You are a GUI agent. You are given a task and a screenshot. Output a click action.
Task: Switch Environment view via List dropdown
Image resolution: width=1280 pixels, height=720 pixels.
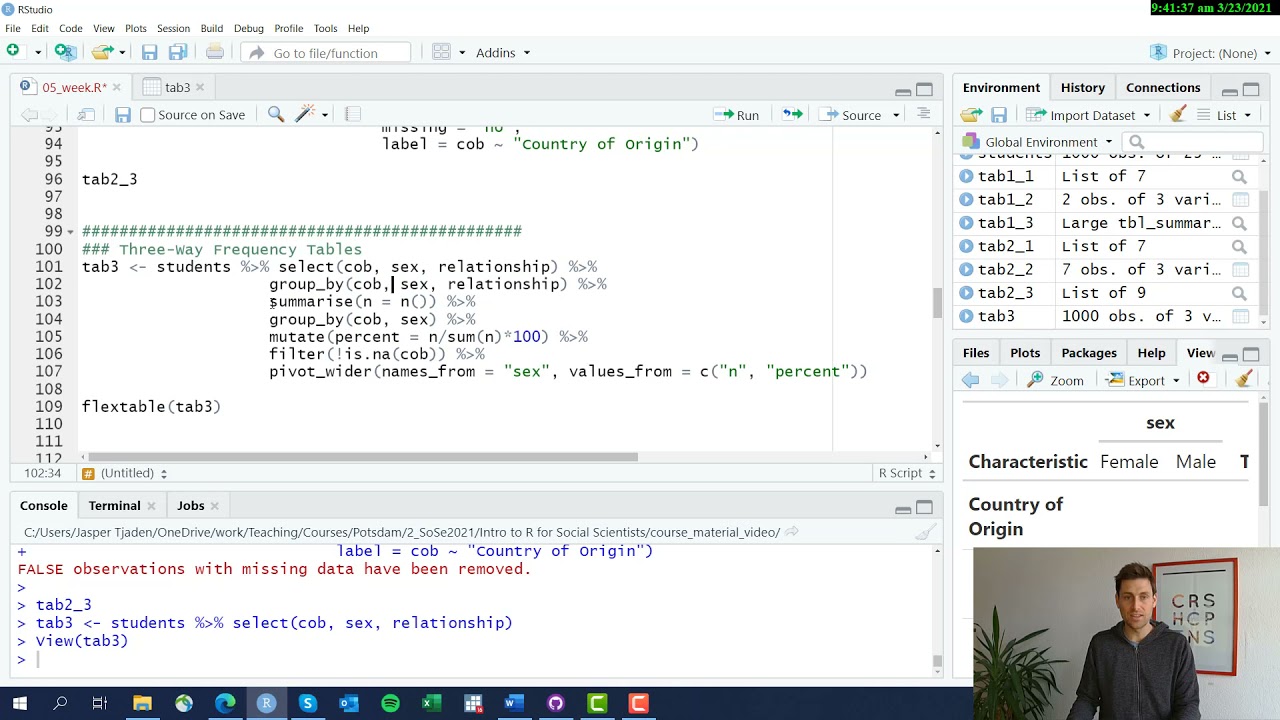[x=1223, y=115]
